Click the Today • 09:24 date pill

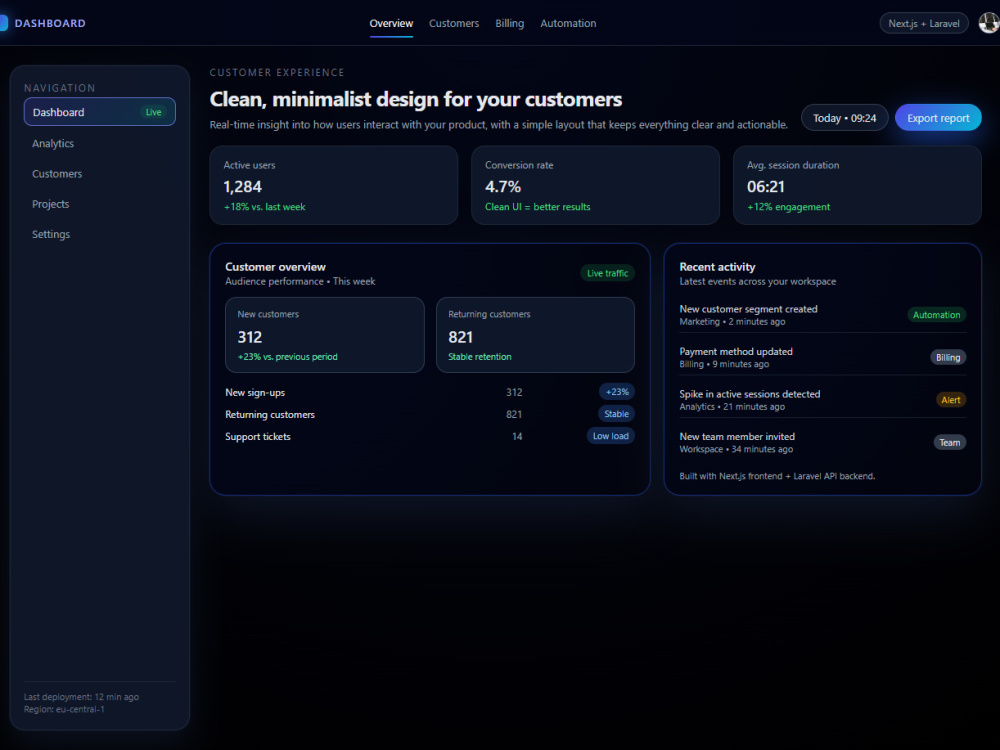click(x=844, y=118)
